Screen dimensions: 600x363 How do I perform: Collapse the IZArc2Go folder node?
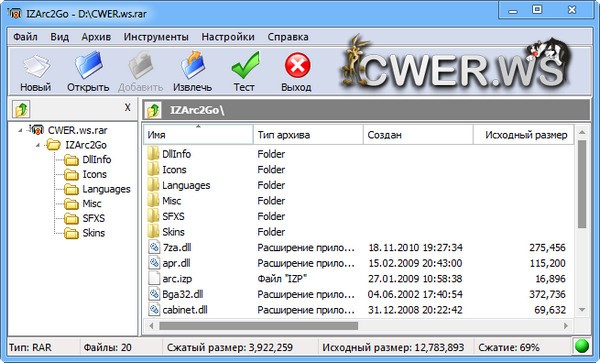pos(38,145)
